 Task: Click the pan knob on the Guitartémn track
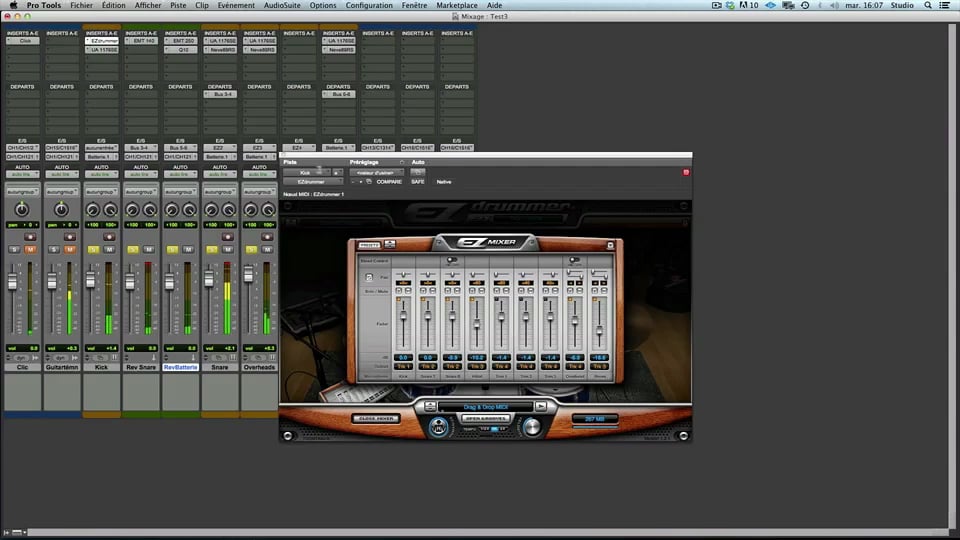point(61,210)
